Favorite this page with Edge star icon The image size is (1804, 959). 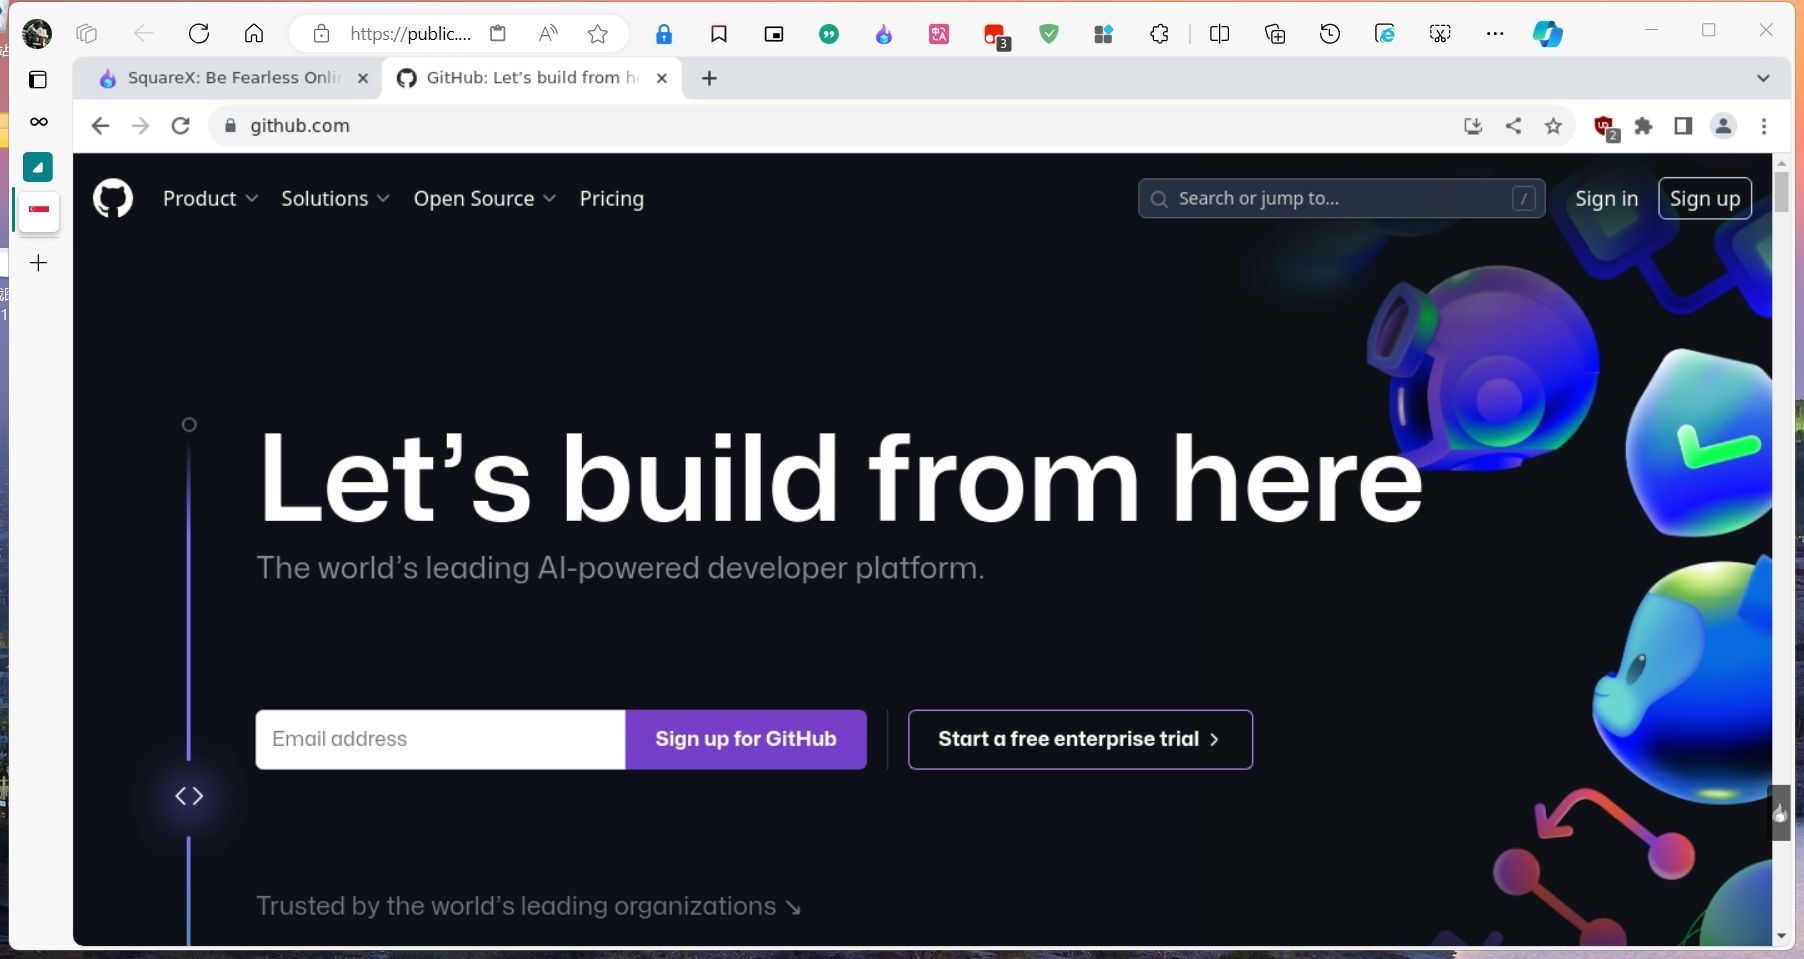tap(598, 34)
